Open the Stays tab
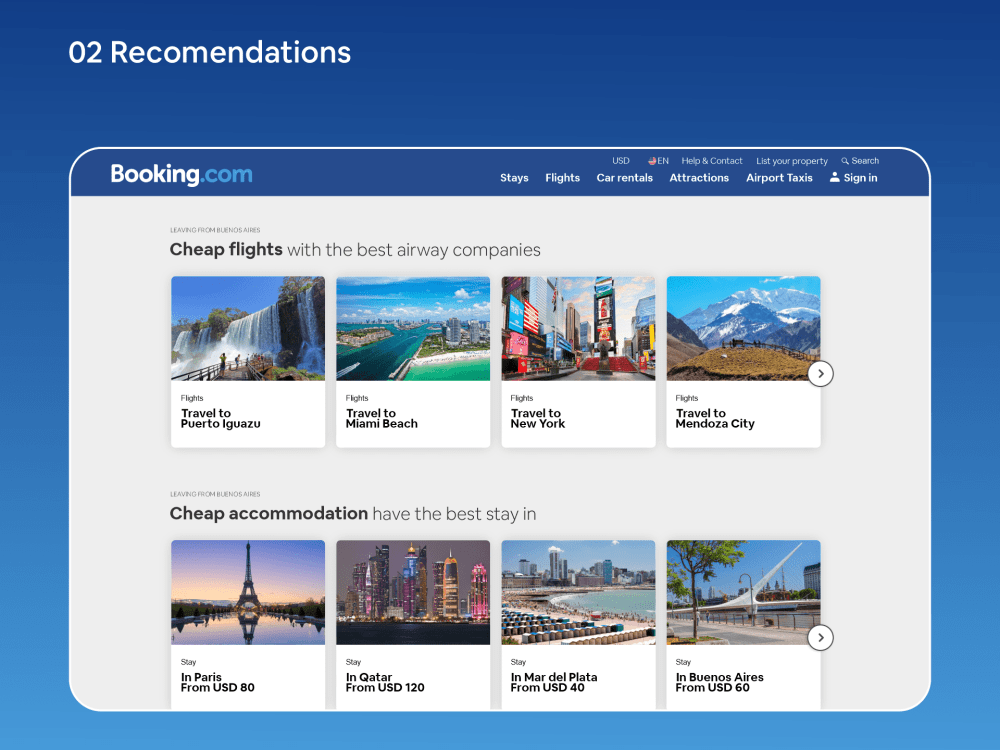The height and width of the screenshot is (750, 1000). point(514,178)
